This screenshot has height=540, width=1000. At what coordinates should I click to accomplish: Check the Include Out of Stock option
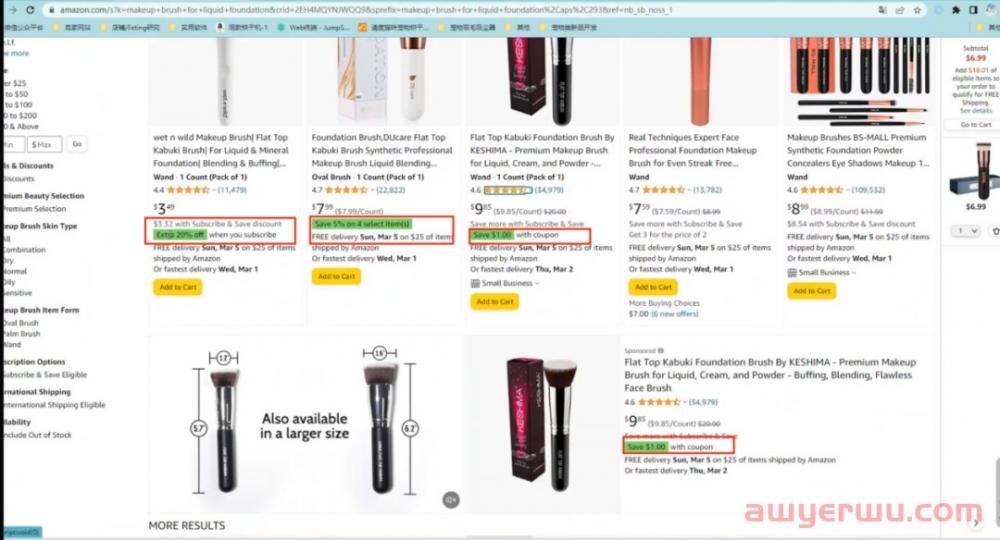(x=37, y=435)
